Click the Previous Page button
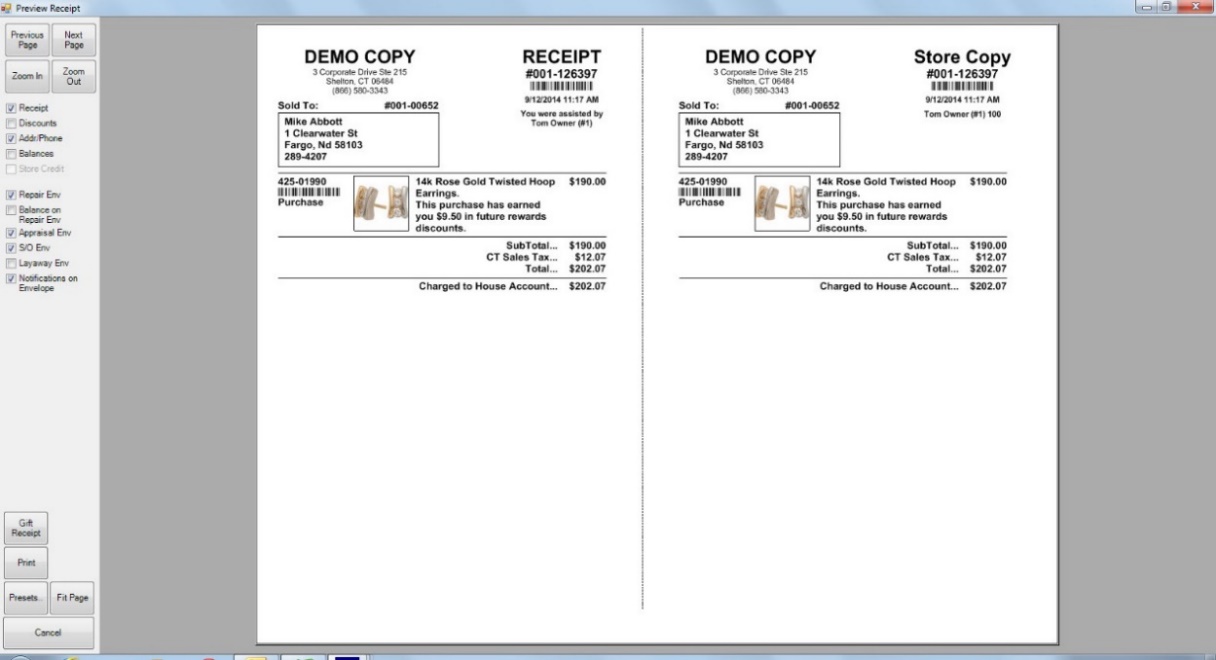 pos(26,40)
